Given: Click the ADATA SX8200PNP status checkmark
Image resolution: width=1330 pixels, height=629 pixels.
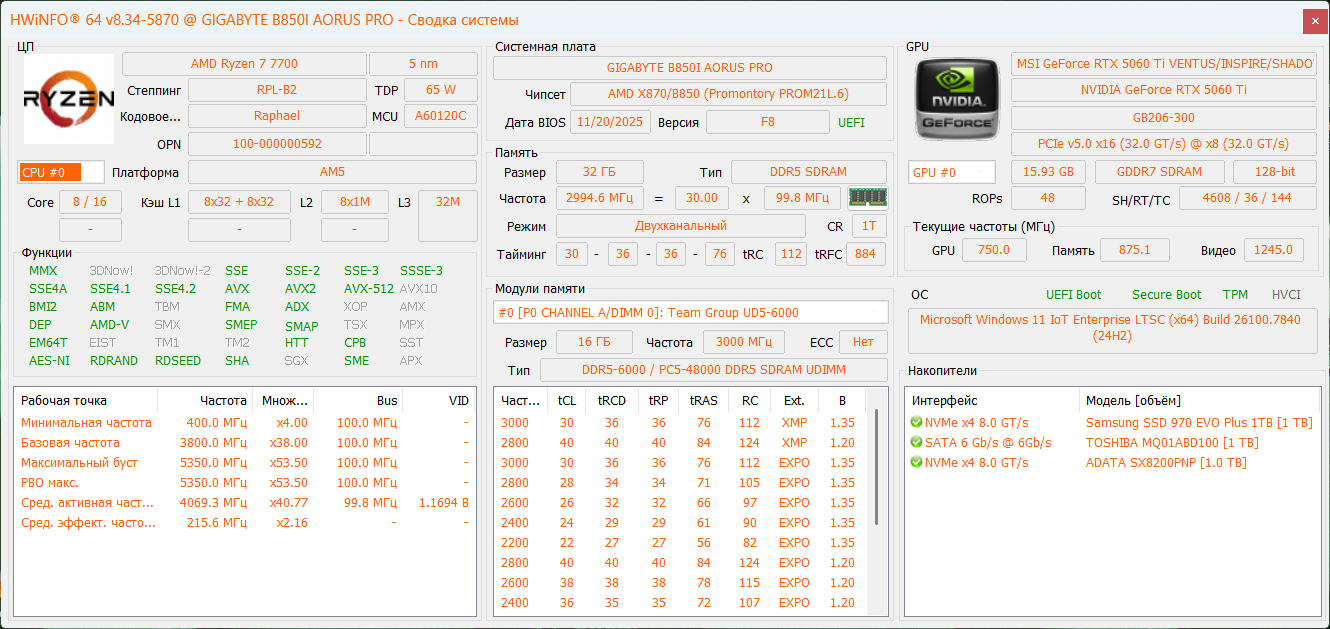Looking at the screenshot, I should pyautogui.click(x=916, y=463).
